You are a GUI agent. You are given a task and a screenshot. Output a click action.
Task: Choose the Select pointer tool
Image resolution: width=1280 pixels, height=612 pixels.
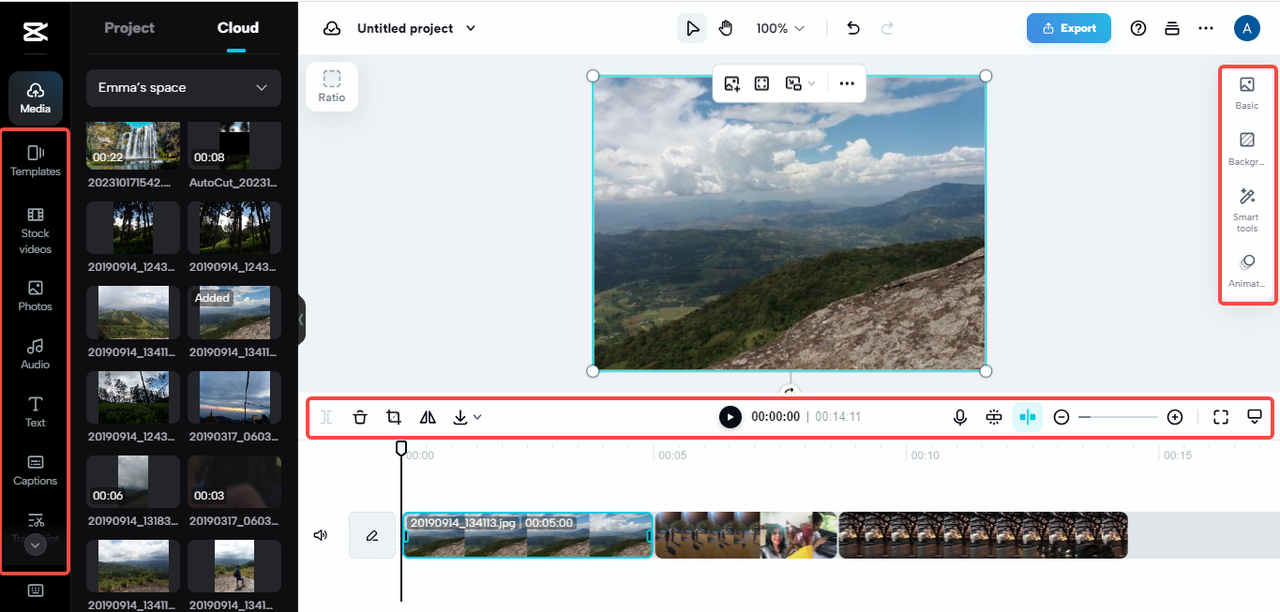pos(692,28)
